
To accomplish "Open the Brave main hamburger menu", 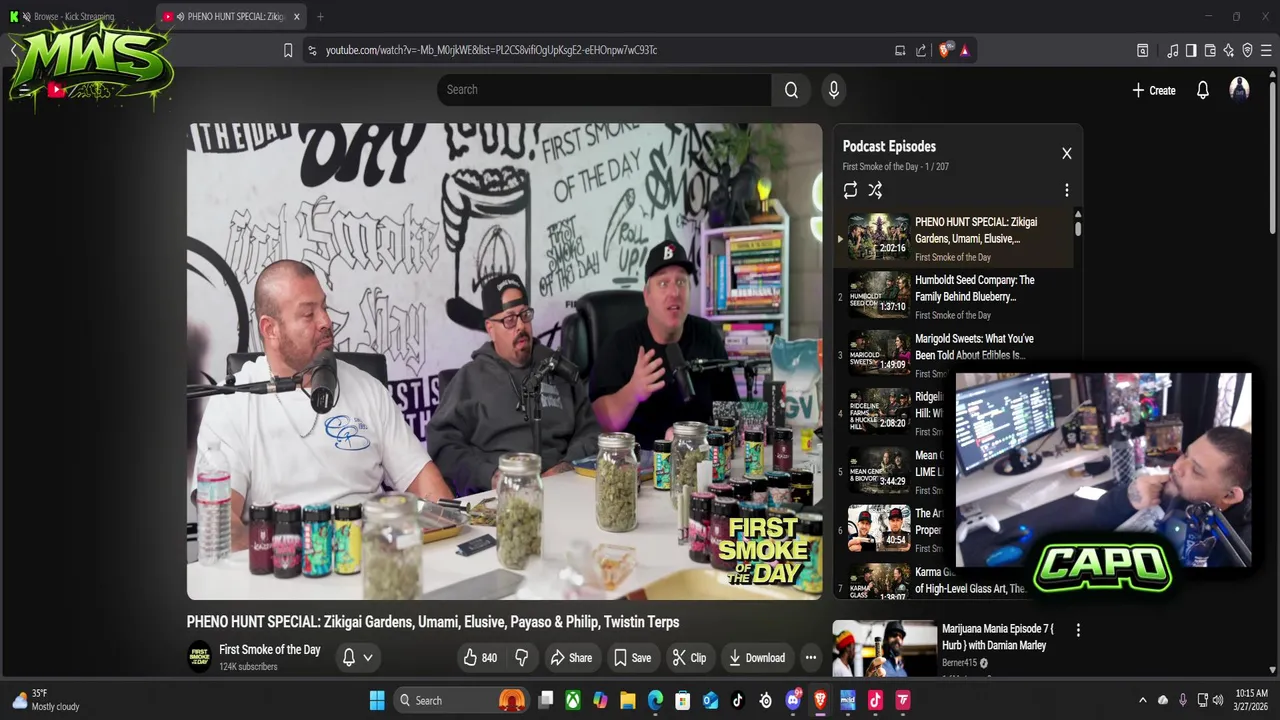I will coord(1266,50).
